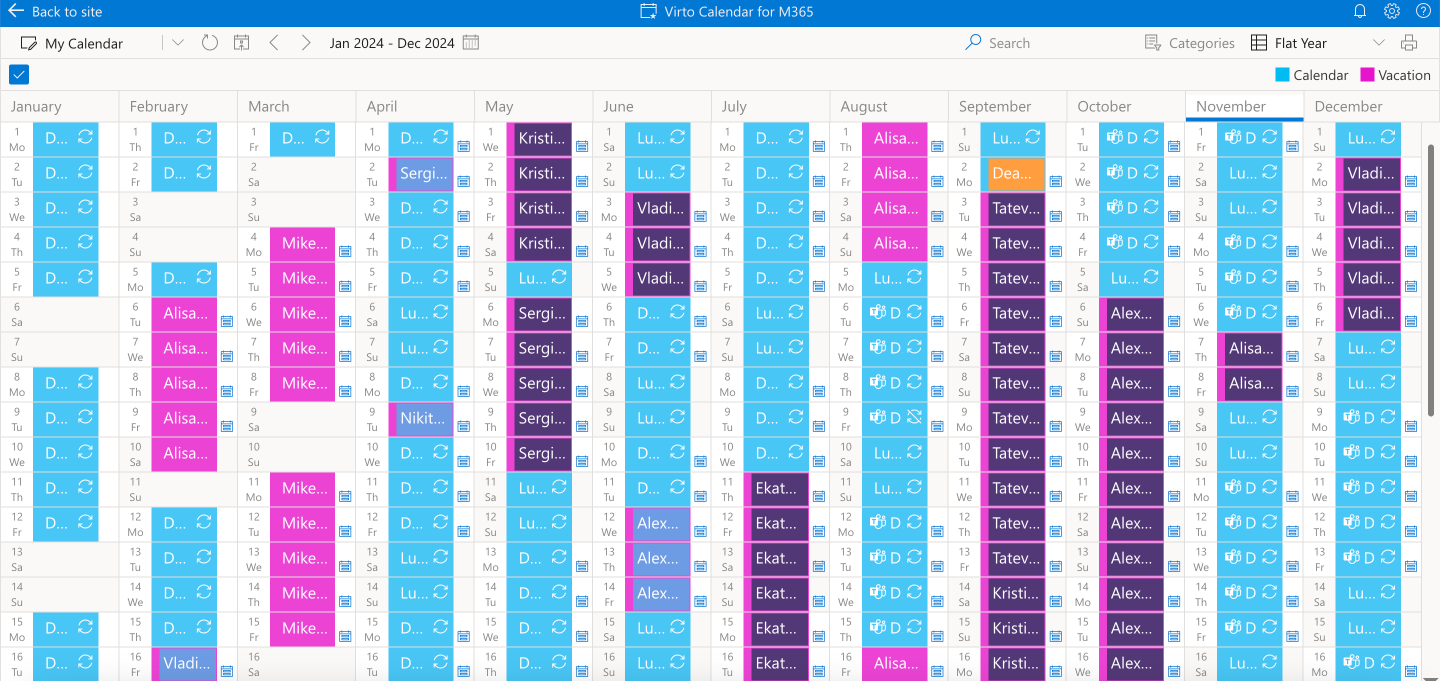
Task: Open help question mark icon
Action: 1423,12
